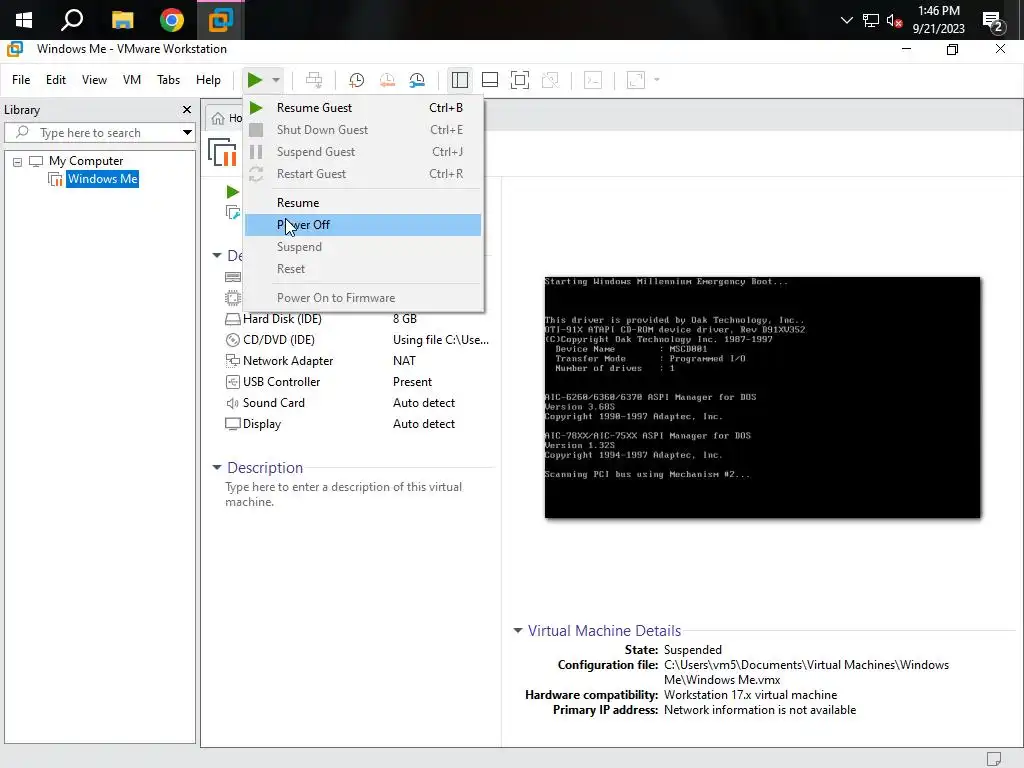Viewport: 1024px width, 768px height.
Task: Click Send Ctrl+Alt+Del toolbar icon
Action: [314, 80]
